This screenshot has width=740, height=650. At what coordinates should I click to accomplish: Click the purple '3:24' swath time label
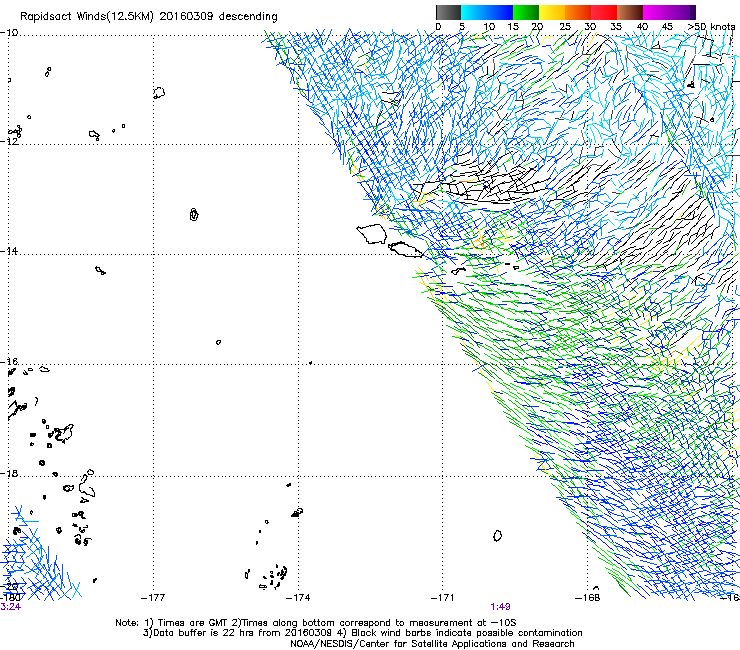[10, 607]
